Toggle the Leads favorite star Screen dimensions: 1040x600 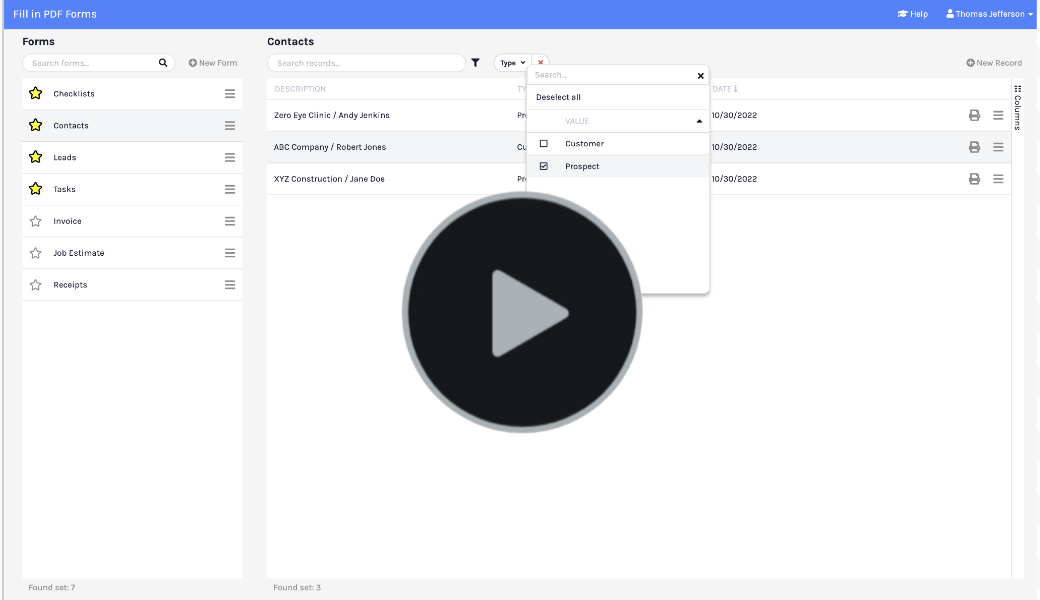[x=36, y=158]
